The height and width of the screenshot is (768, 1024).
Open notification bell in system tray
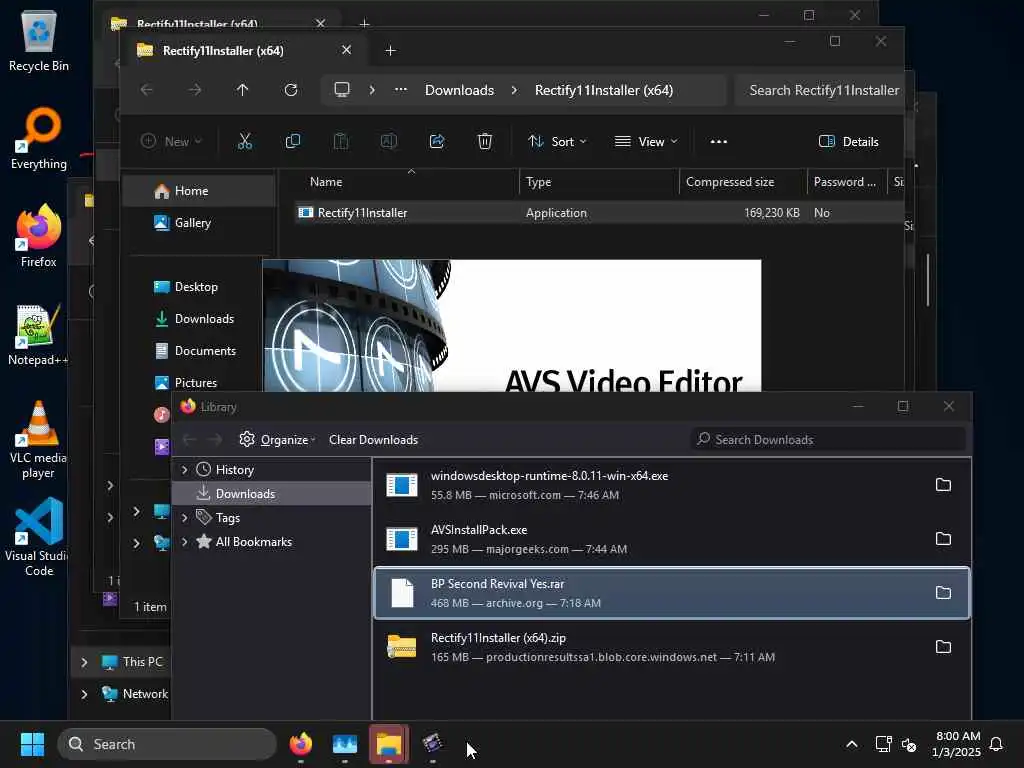[996, 744]
